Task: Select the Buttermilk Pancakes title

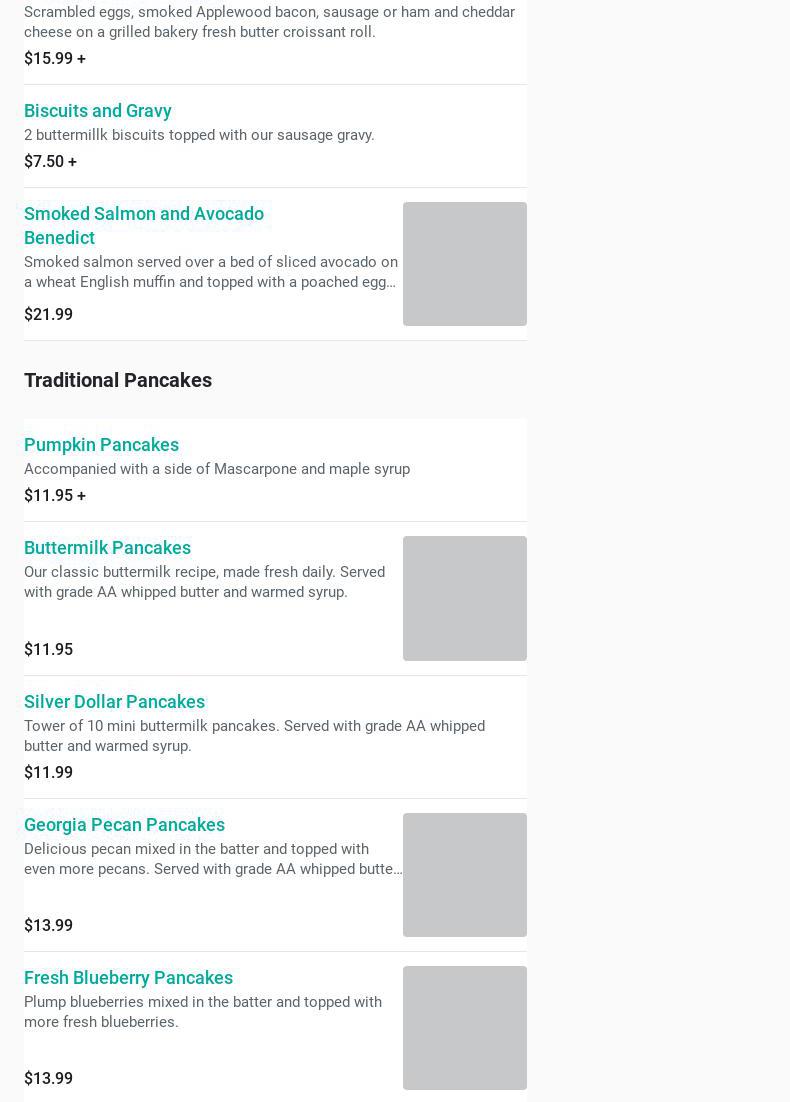Action: coord(107,548)
